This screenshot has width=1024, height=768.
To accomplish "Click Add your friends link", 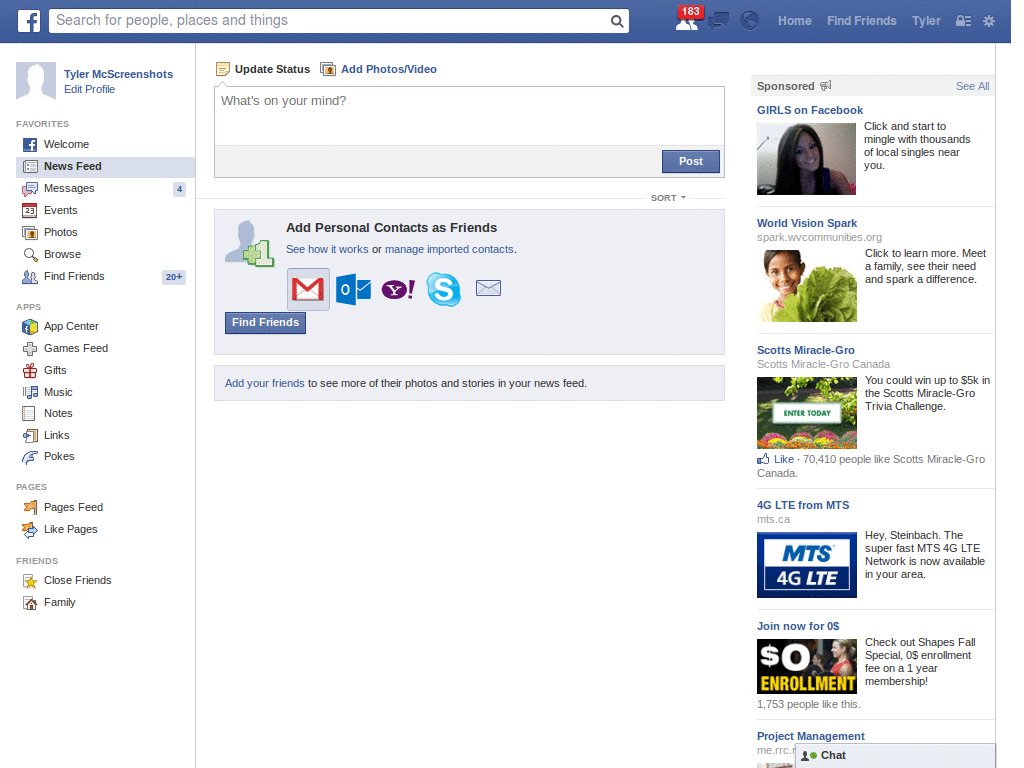I will (x=264, y=383).
